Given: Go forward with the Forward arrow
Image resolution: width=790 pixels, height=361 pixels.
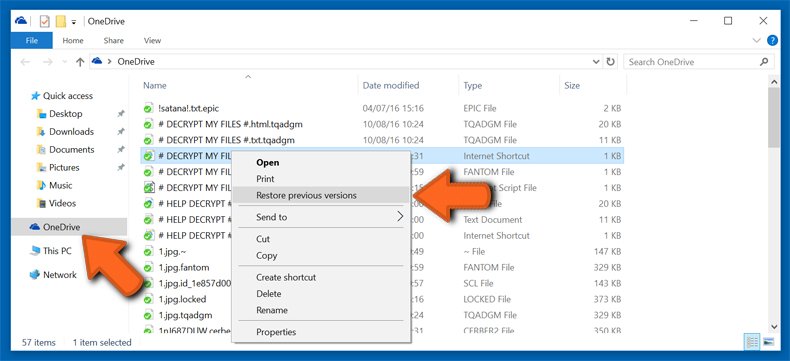Looking at the screenshot, I should 48,62.
